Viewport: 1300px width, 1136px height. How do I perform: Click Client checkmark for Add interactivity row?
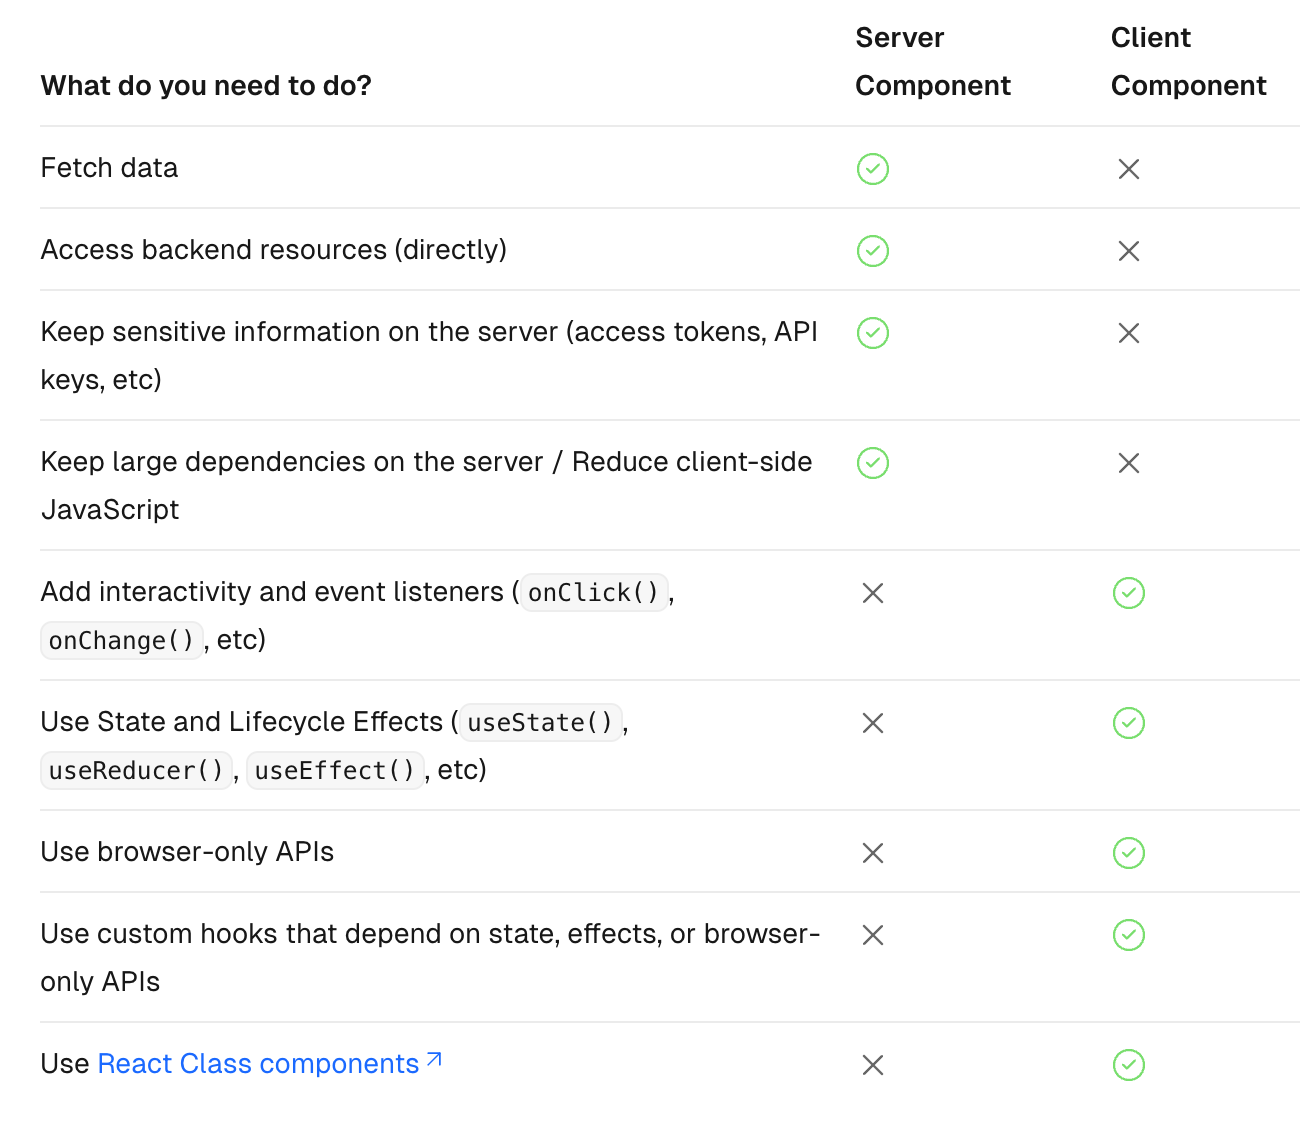tap(1128, 593)
